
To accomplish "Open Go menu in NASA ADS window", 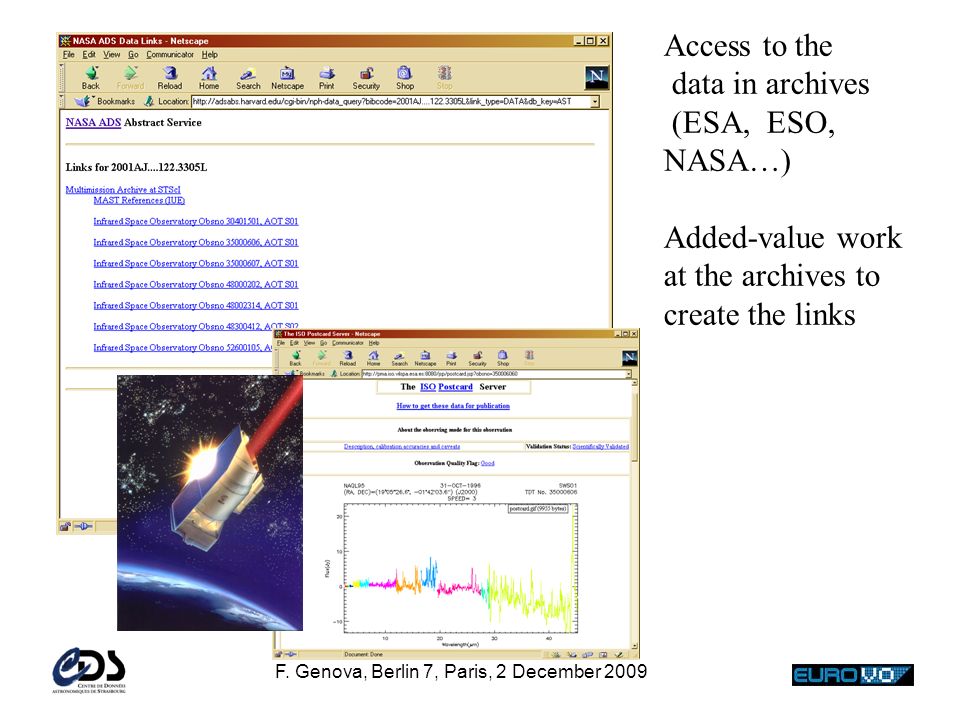I will coord(133,54).
